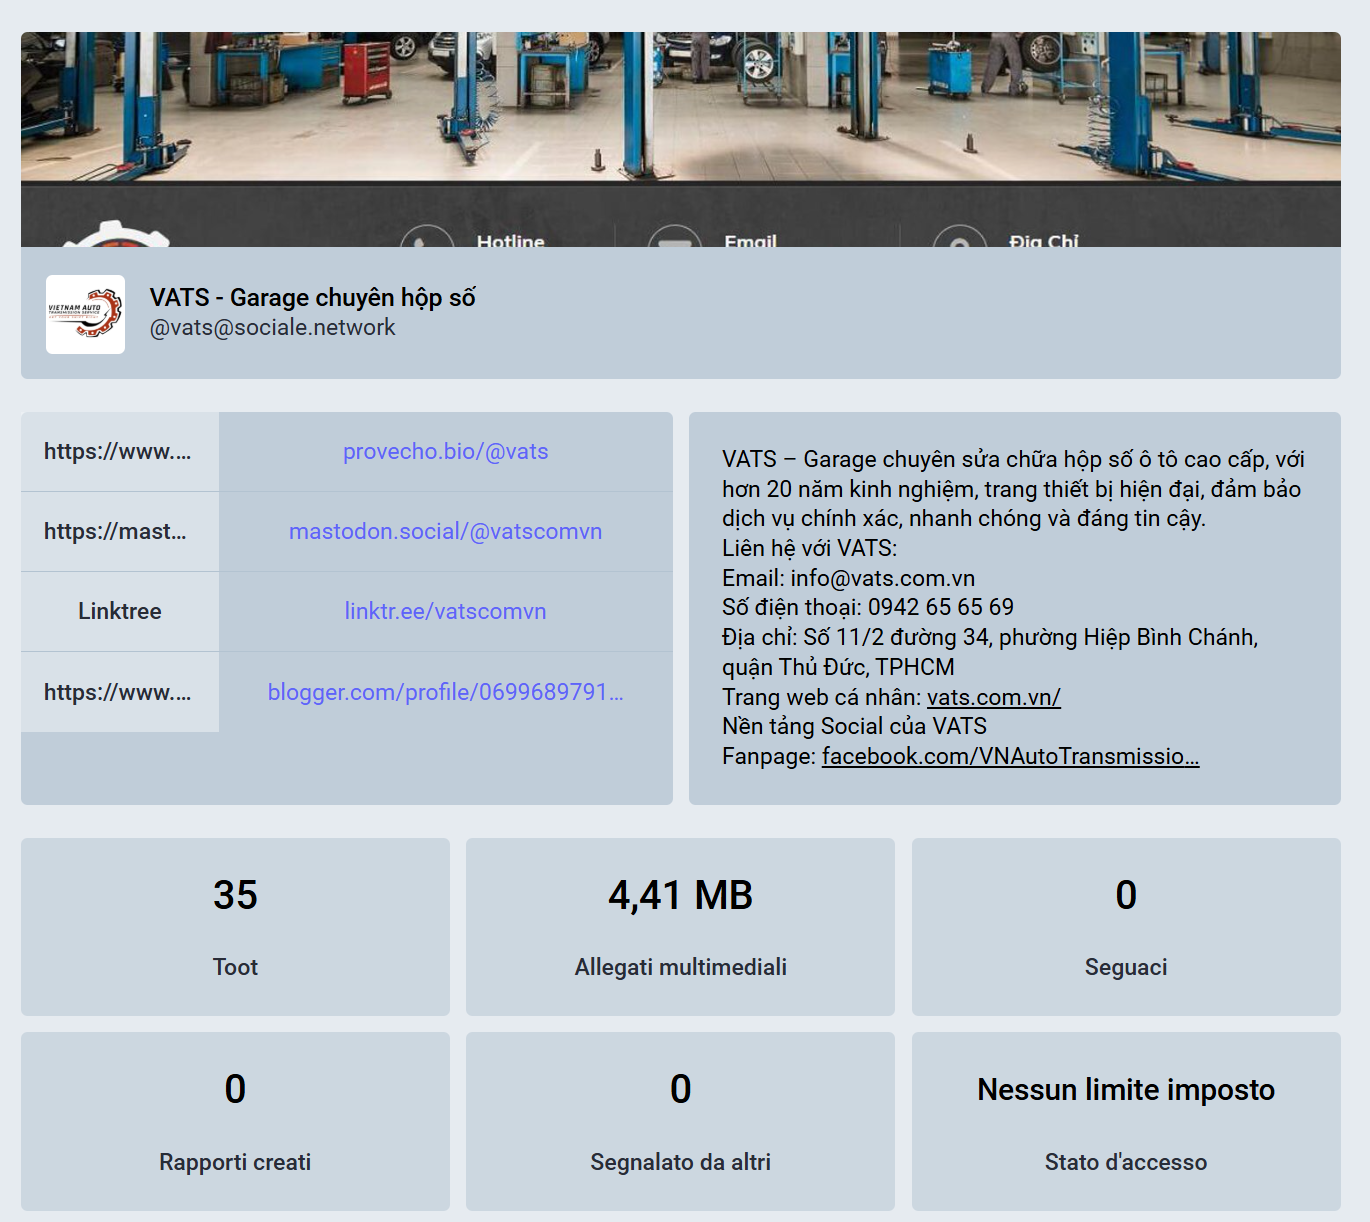Open the linktr.ee/vatscomvn link
The height and width of the screenshot is (1222, 1370).
(x=445, y=612)
